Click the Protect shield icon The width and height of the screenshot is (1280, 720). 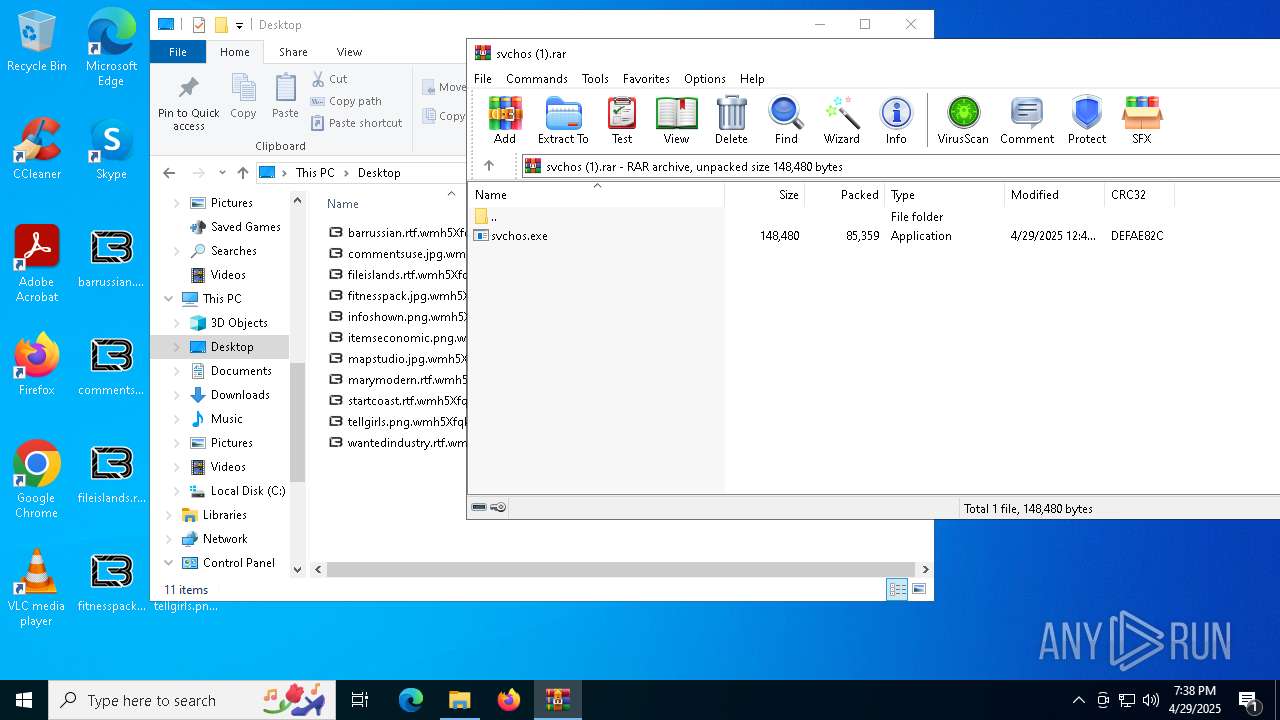[x=1087, y=121]
